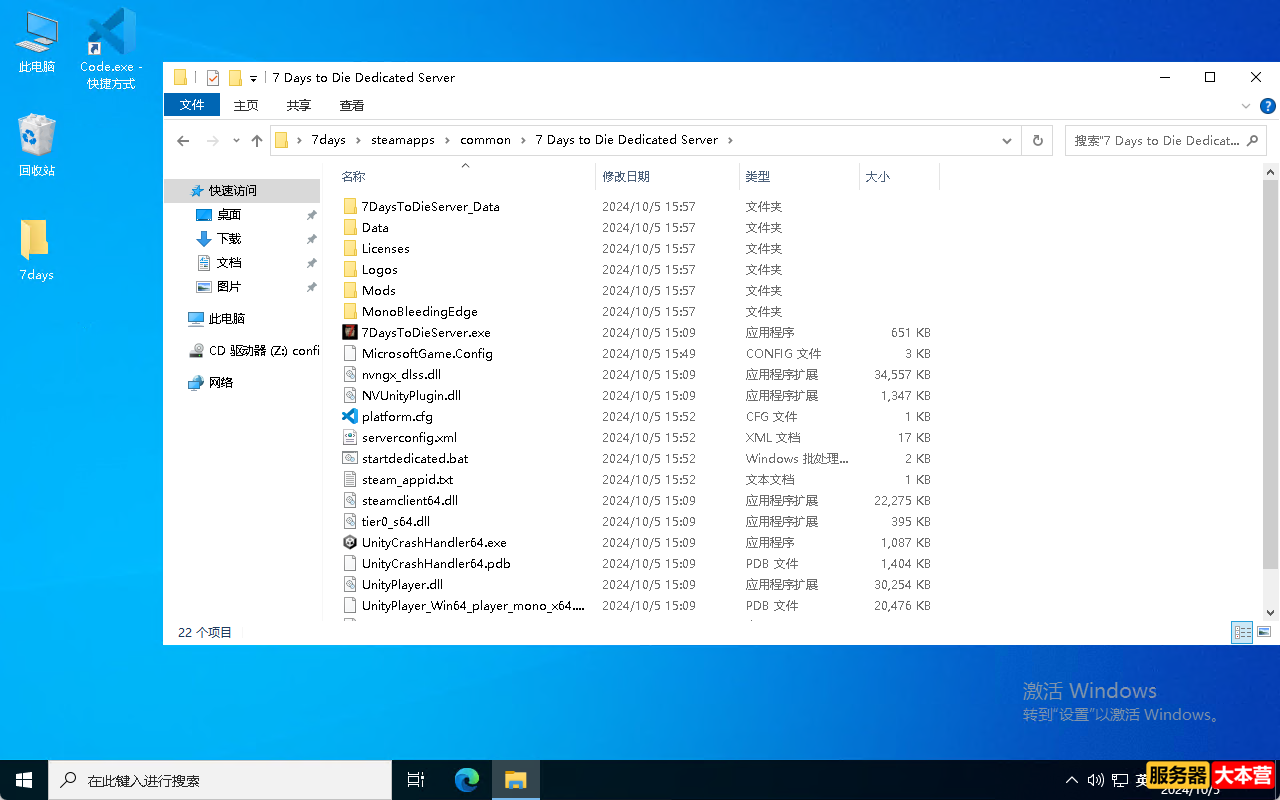Open Task View from the taskbar
The image size is (1280, 800).
tap(416, 780)
